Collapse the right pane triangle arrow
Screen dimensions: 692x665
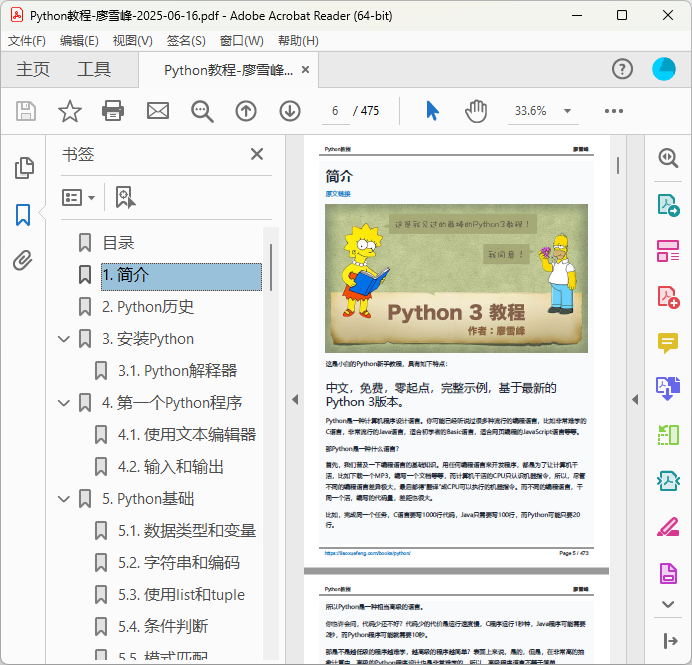click(x=635, y=400)
